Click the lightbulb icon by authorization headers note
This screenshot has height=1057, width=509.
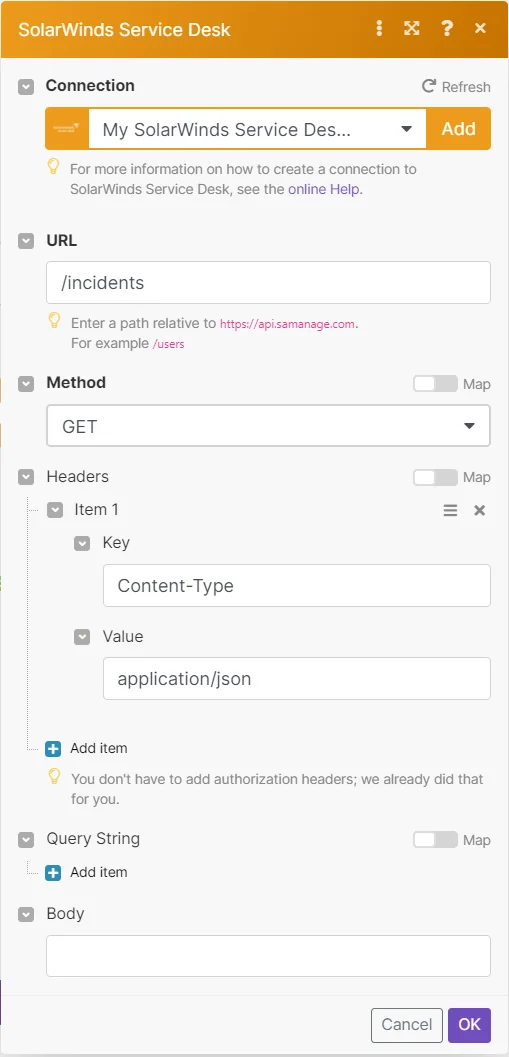55,777
